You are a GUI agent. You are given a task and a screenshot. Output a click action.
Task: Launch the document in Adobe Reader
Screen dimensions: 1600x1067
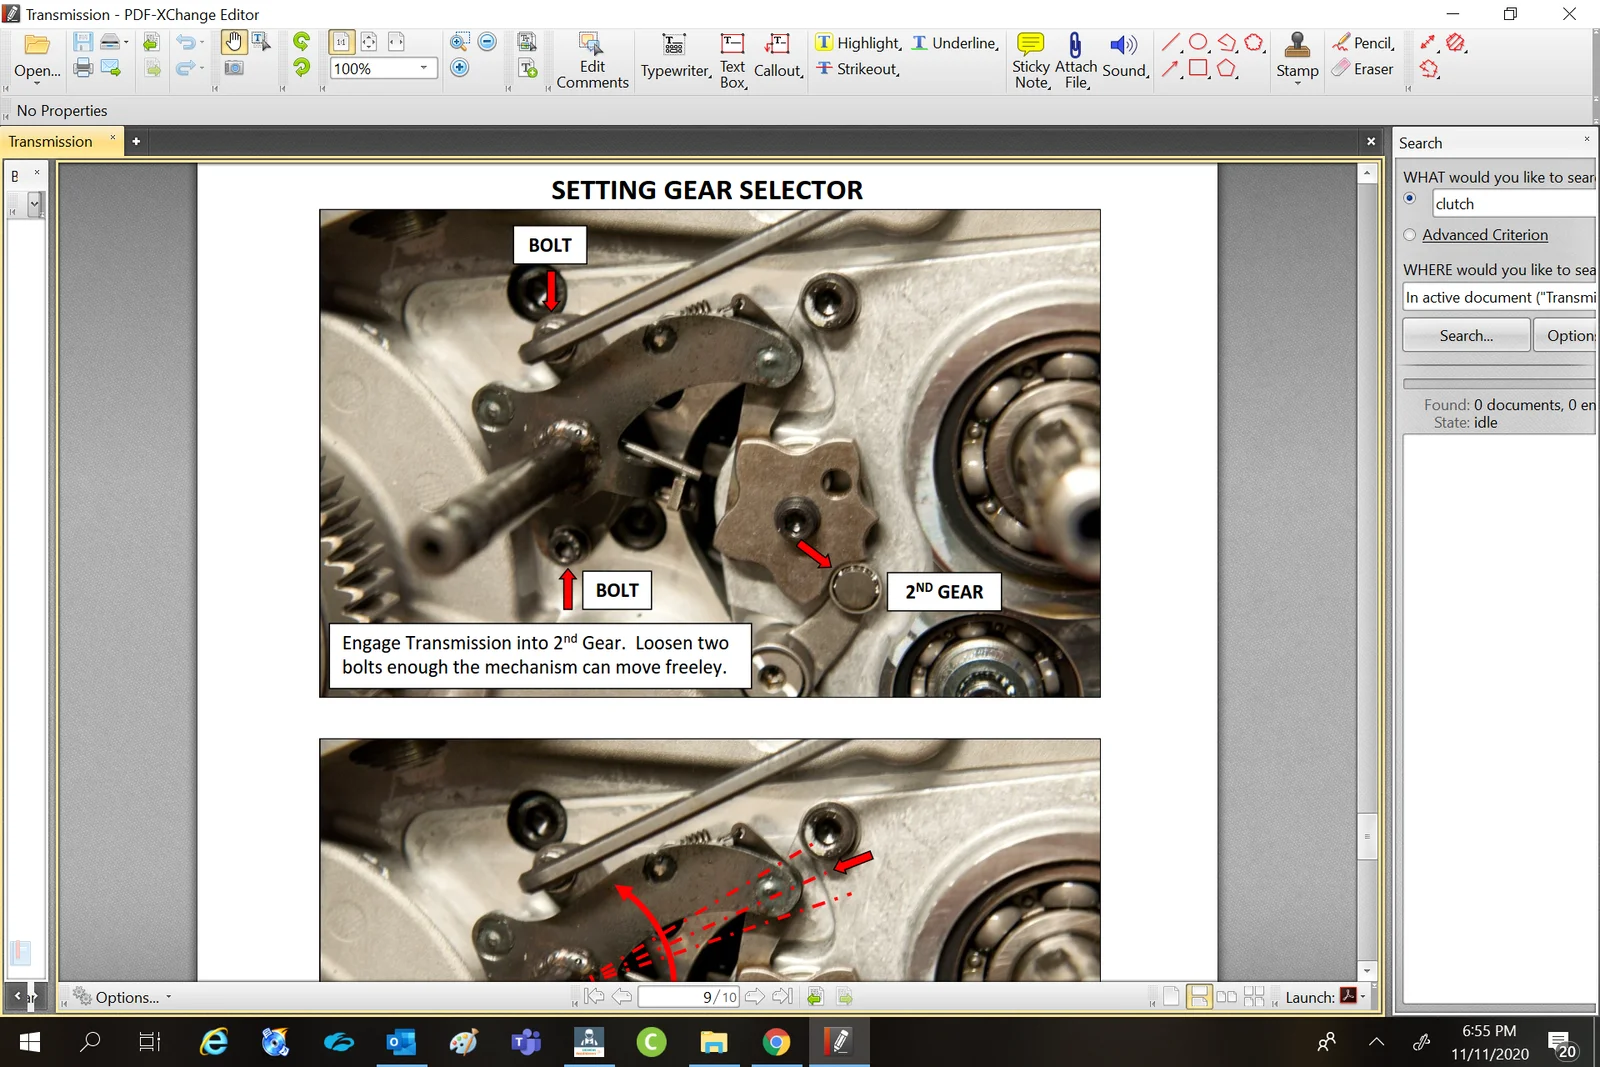[1347, 996]
